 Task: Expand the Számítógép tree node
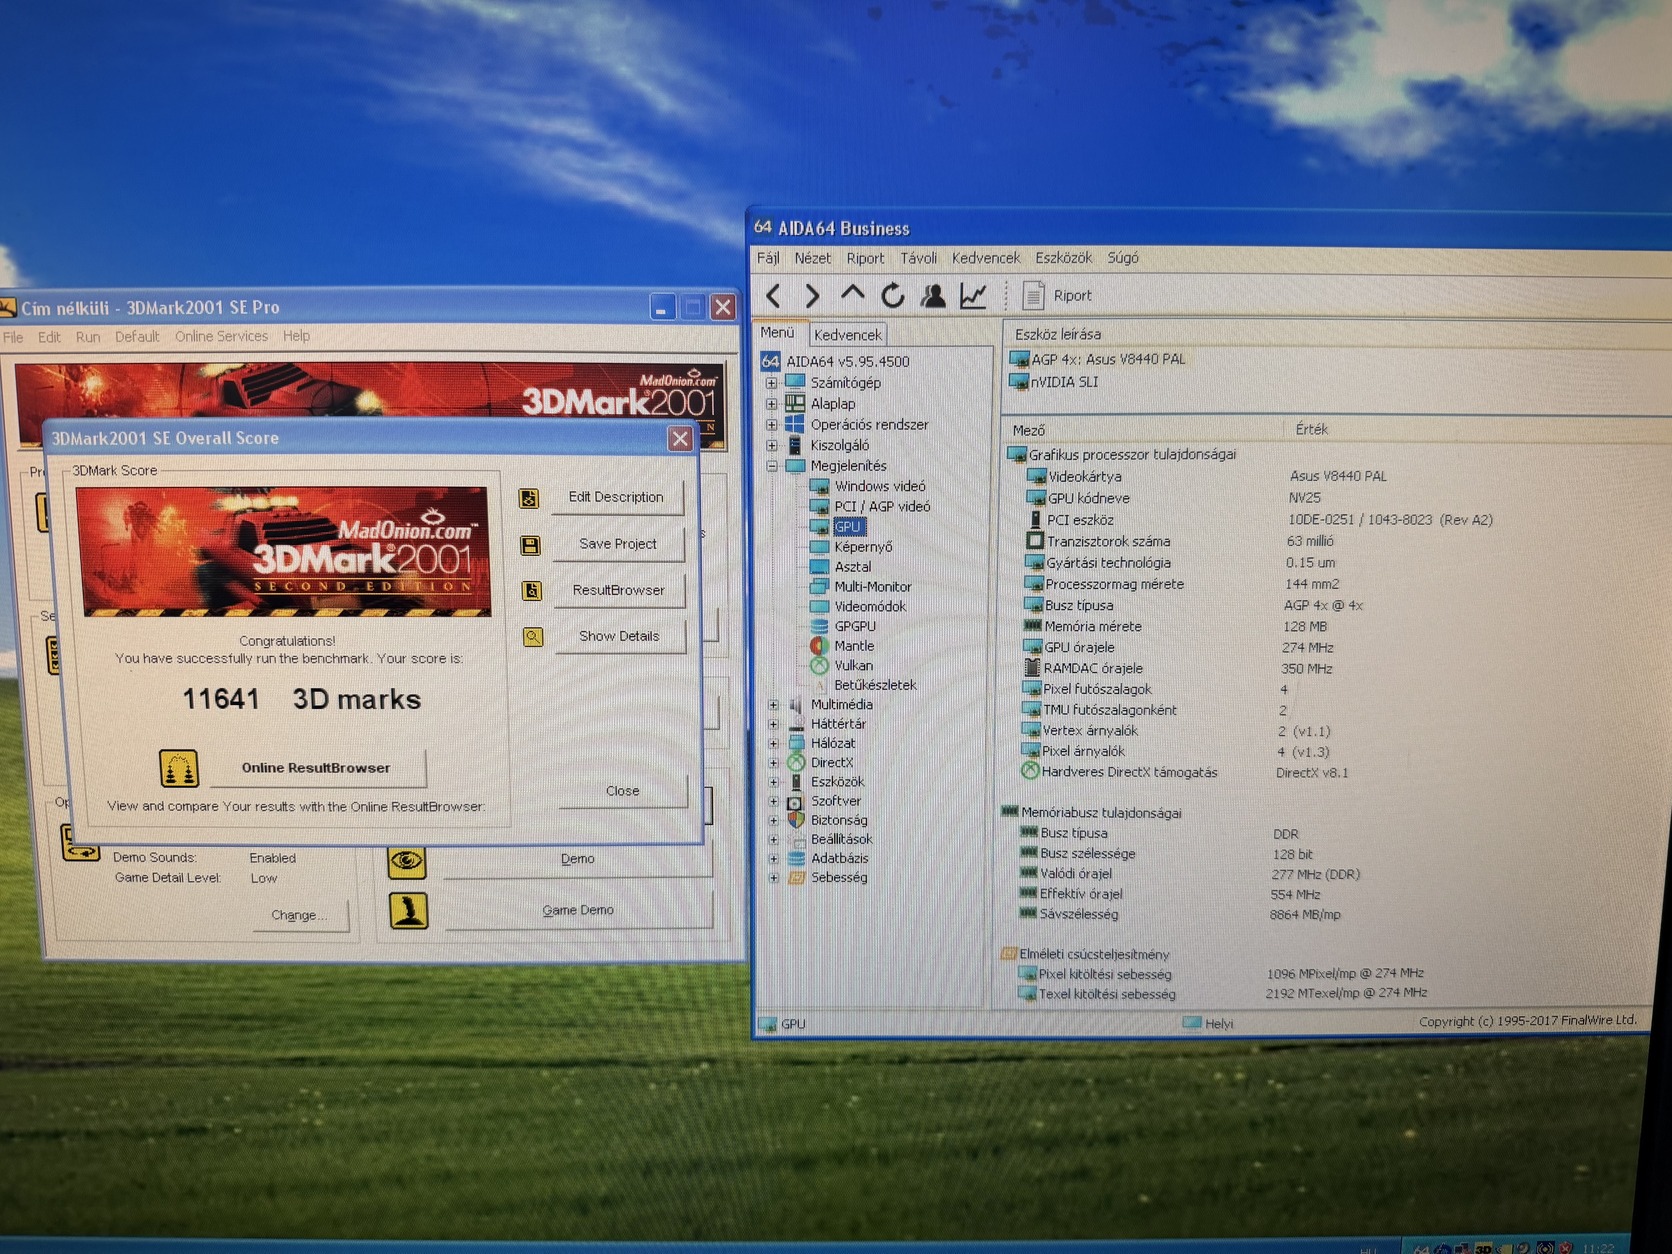[771, 383]
